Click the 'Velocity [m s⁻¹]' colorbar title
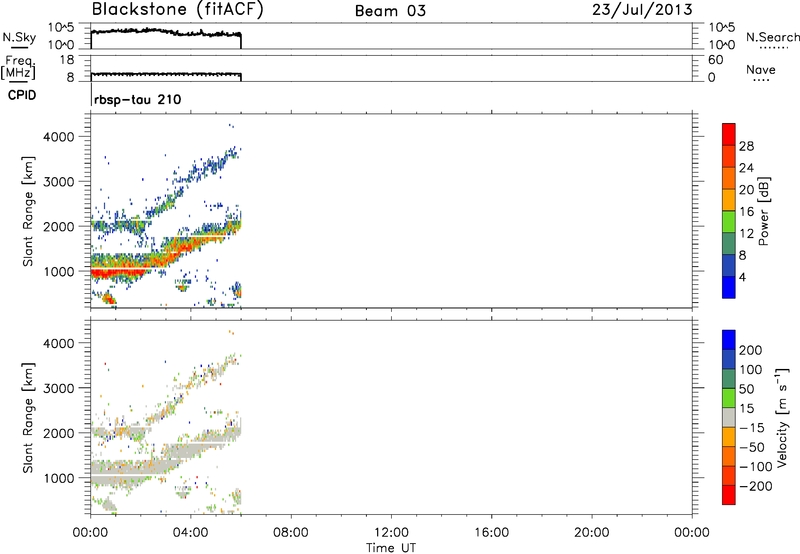 pyautogui.click(x=781, y=417)
